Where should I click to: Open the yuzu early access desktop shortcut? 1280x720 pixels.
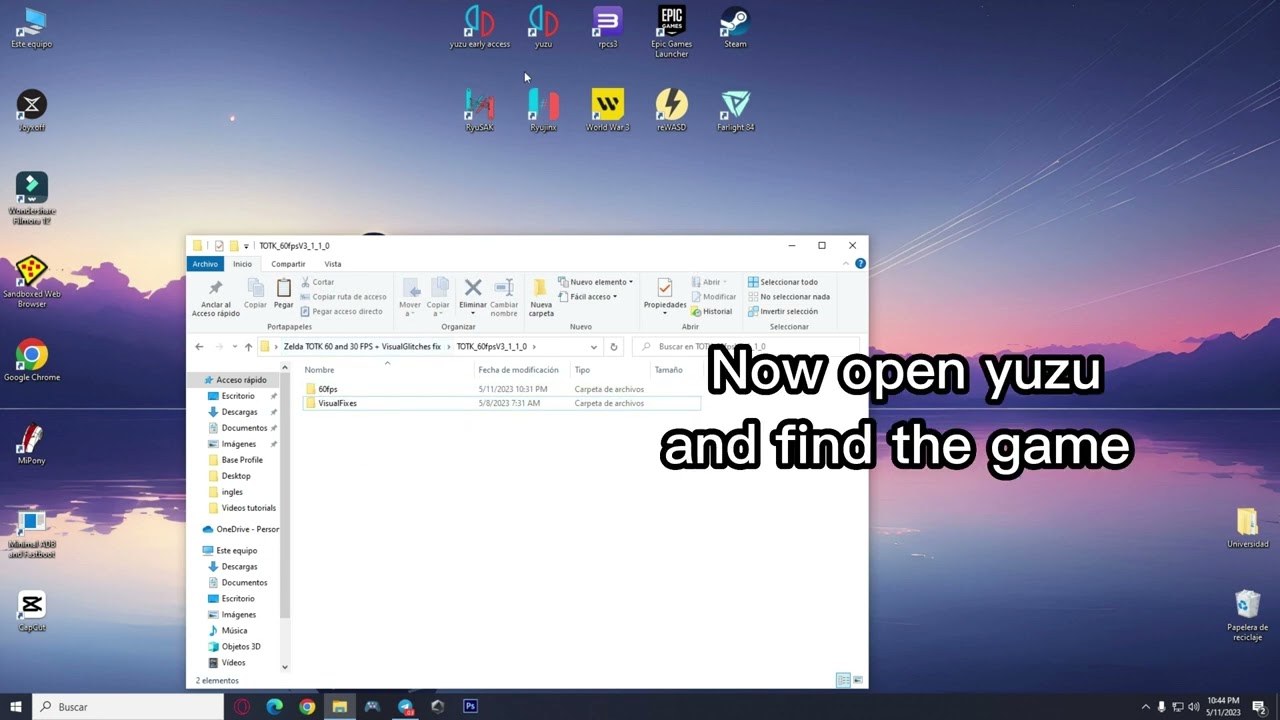pos(480,27)
